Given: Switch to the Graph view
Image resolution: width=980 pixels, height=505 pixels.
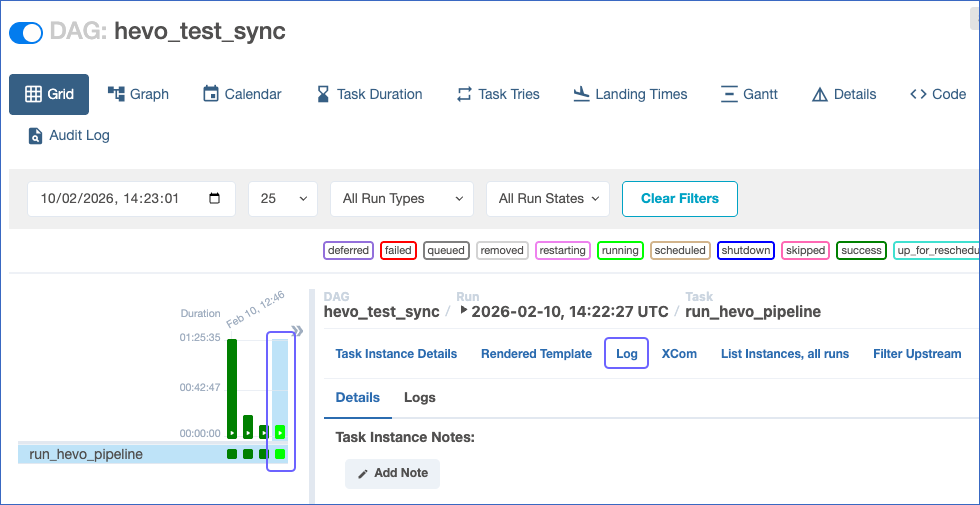Looking at the screenshot, I should [138, 94].
